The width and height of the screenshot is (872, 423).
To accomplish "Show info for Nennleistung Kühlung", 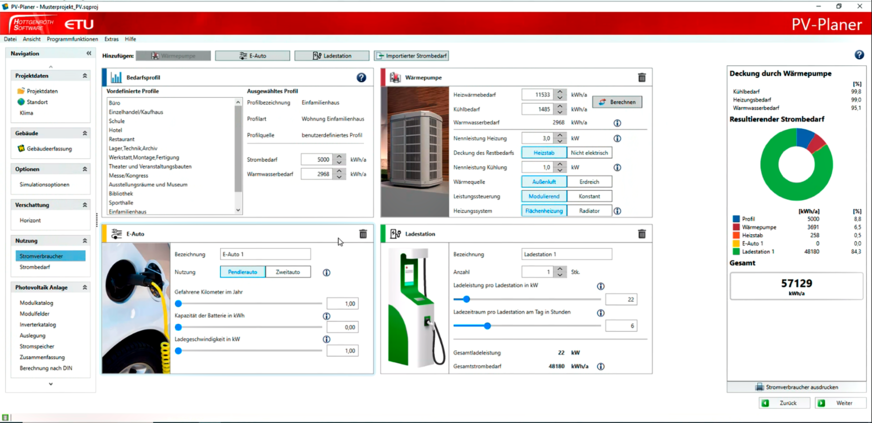I will tap(617, 167).
